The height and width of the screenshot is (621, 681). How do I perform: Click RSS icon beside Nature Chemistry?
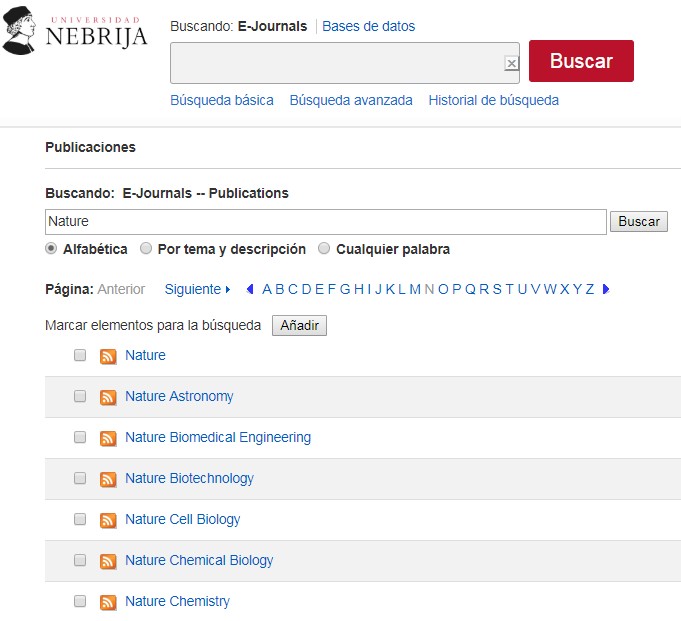click(x=108, y=602)
